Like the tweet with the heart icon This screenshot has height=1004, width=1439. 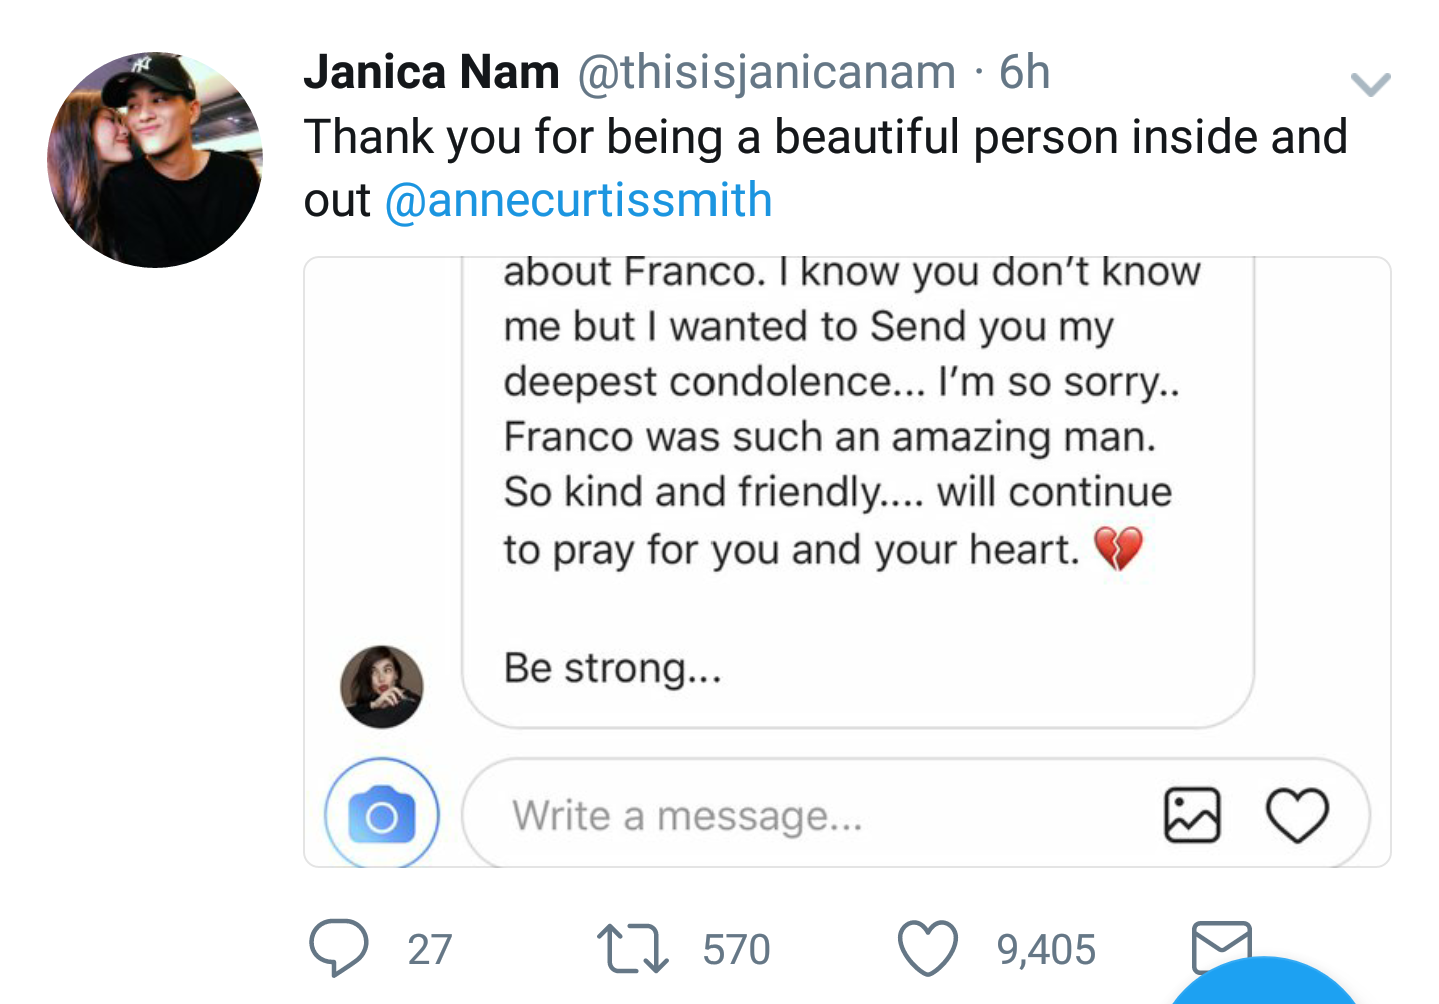pyautogui.click(x=927, y=948)
